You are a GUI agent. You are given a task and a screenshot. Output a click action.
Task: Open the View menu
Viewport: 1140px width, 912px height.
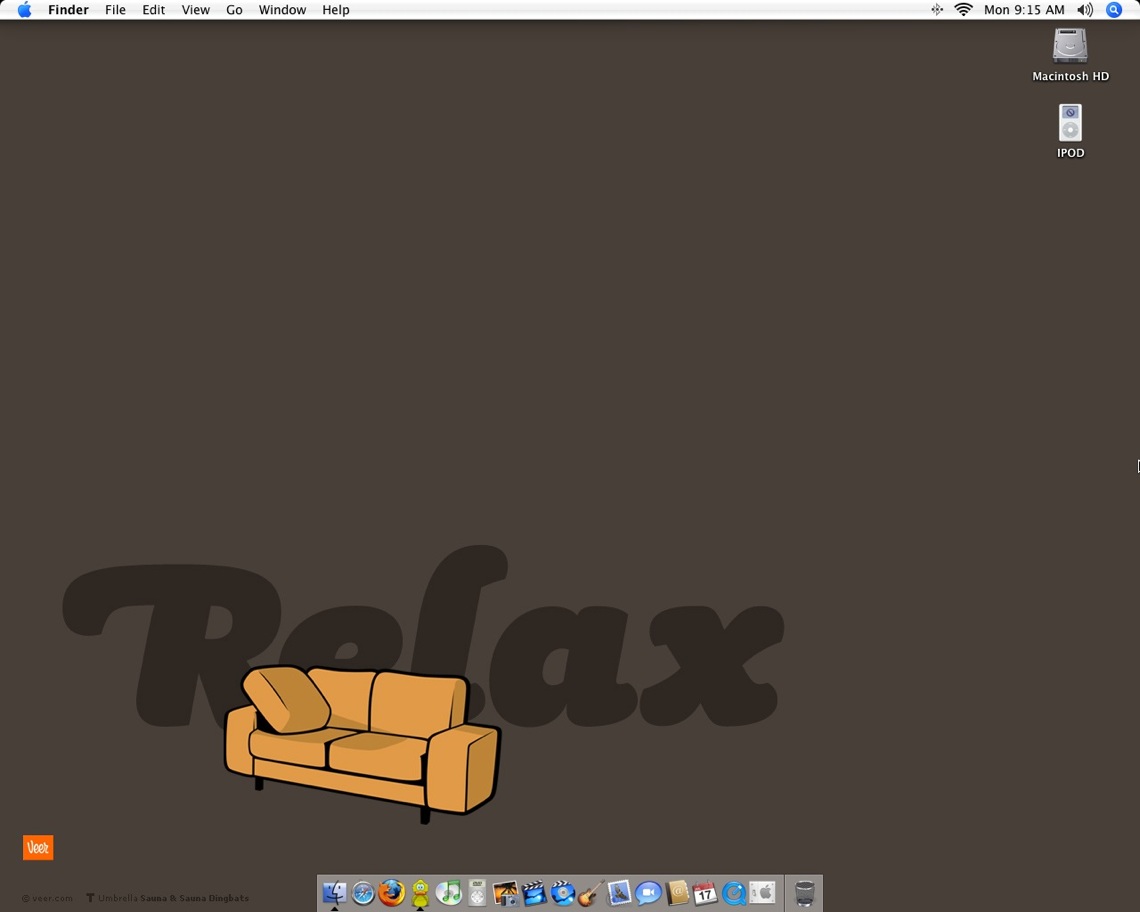[x=196, y=10]
